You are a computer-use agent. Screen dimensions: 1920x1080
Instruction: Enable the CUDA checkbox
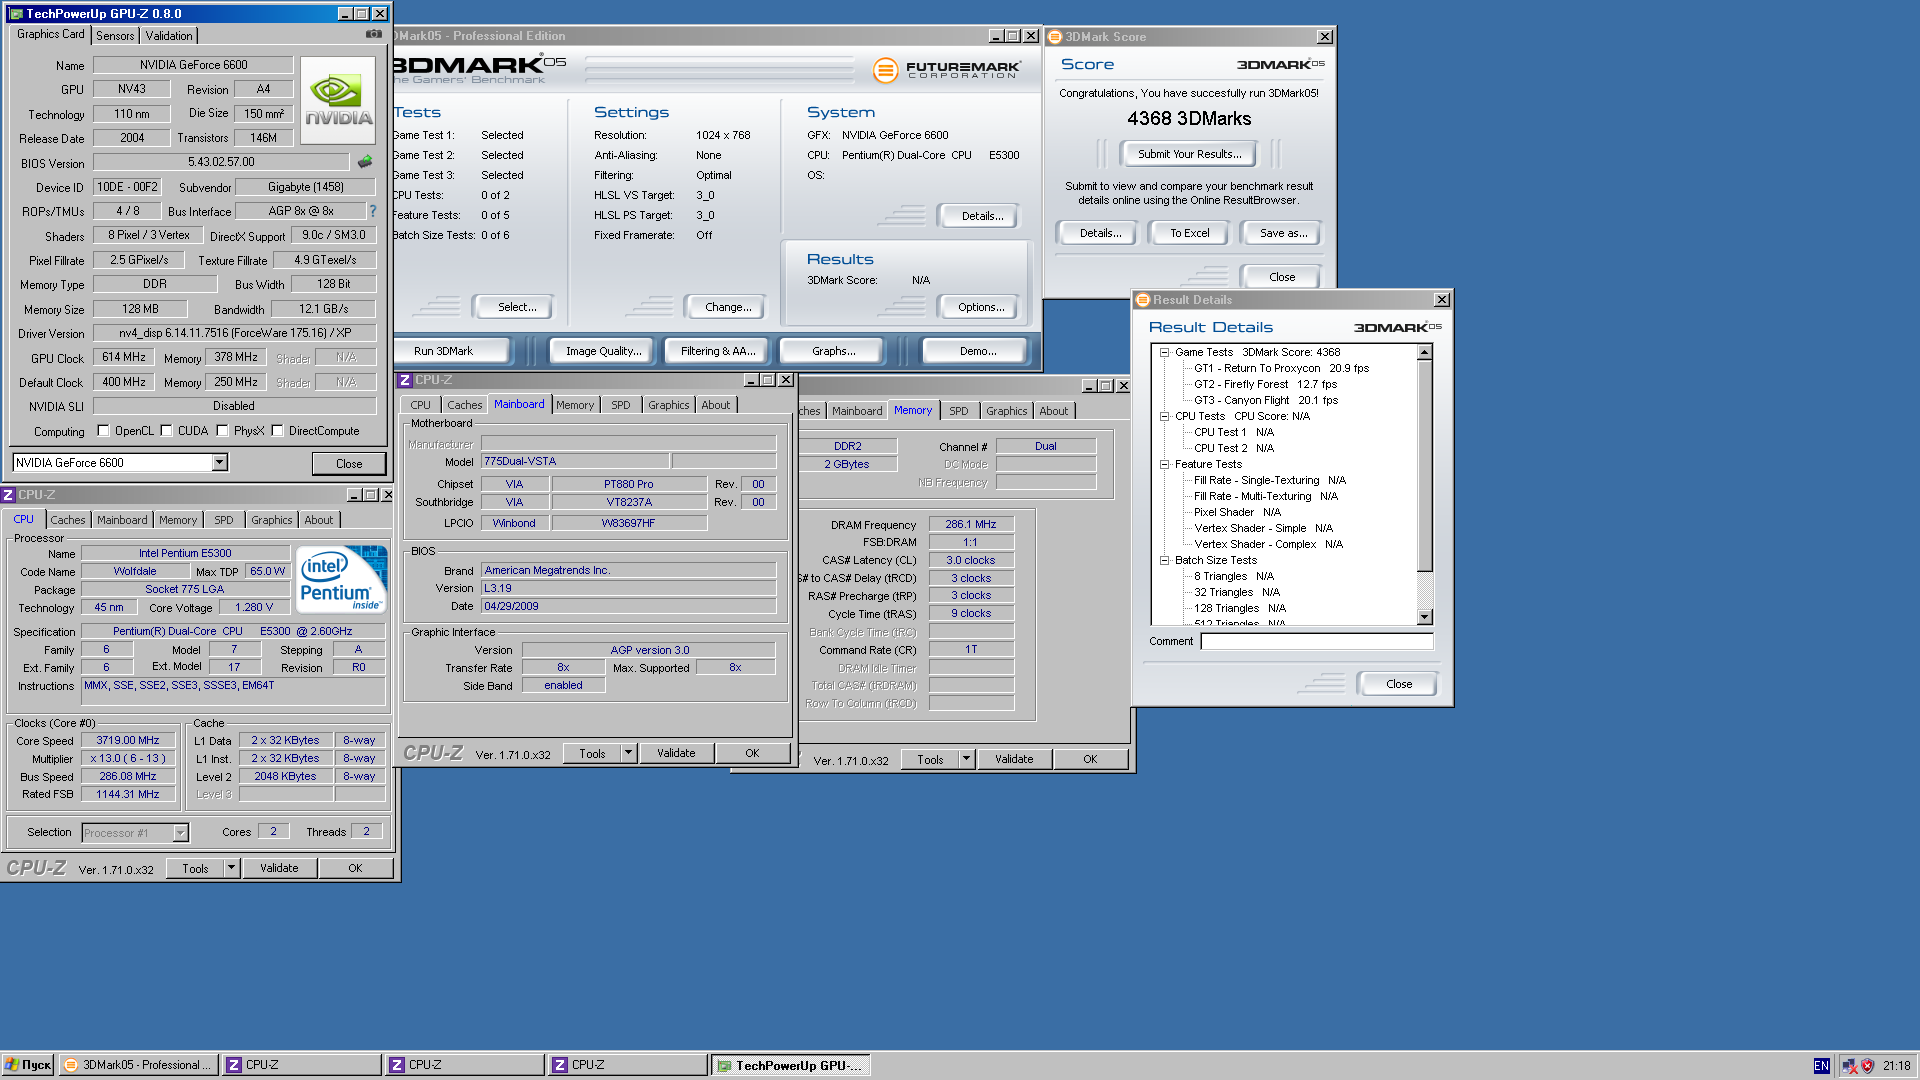click(167, 431)
